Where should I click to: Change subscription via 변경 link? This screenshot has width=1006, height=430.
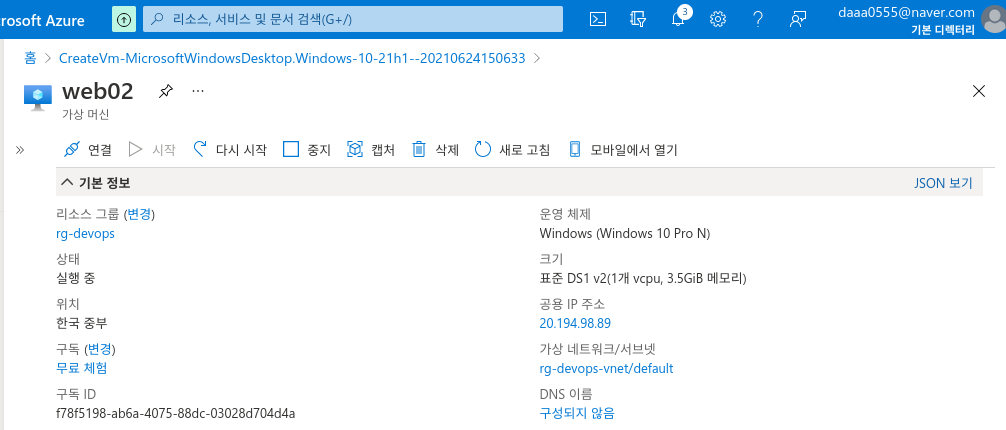point(100,349)
